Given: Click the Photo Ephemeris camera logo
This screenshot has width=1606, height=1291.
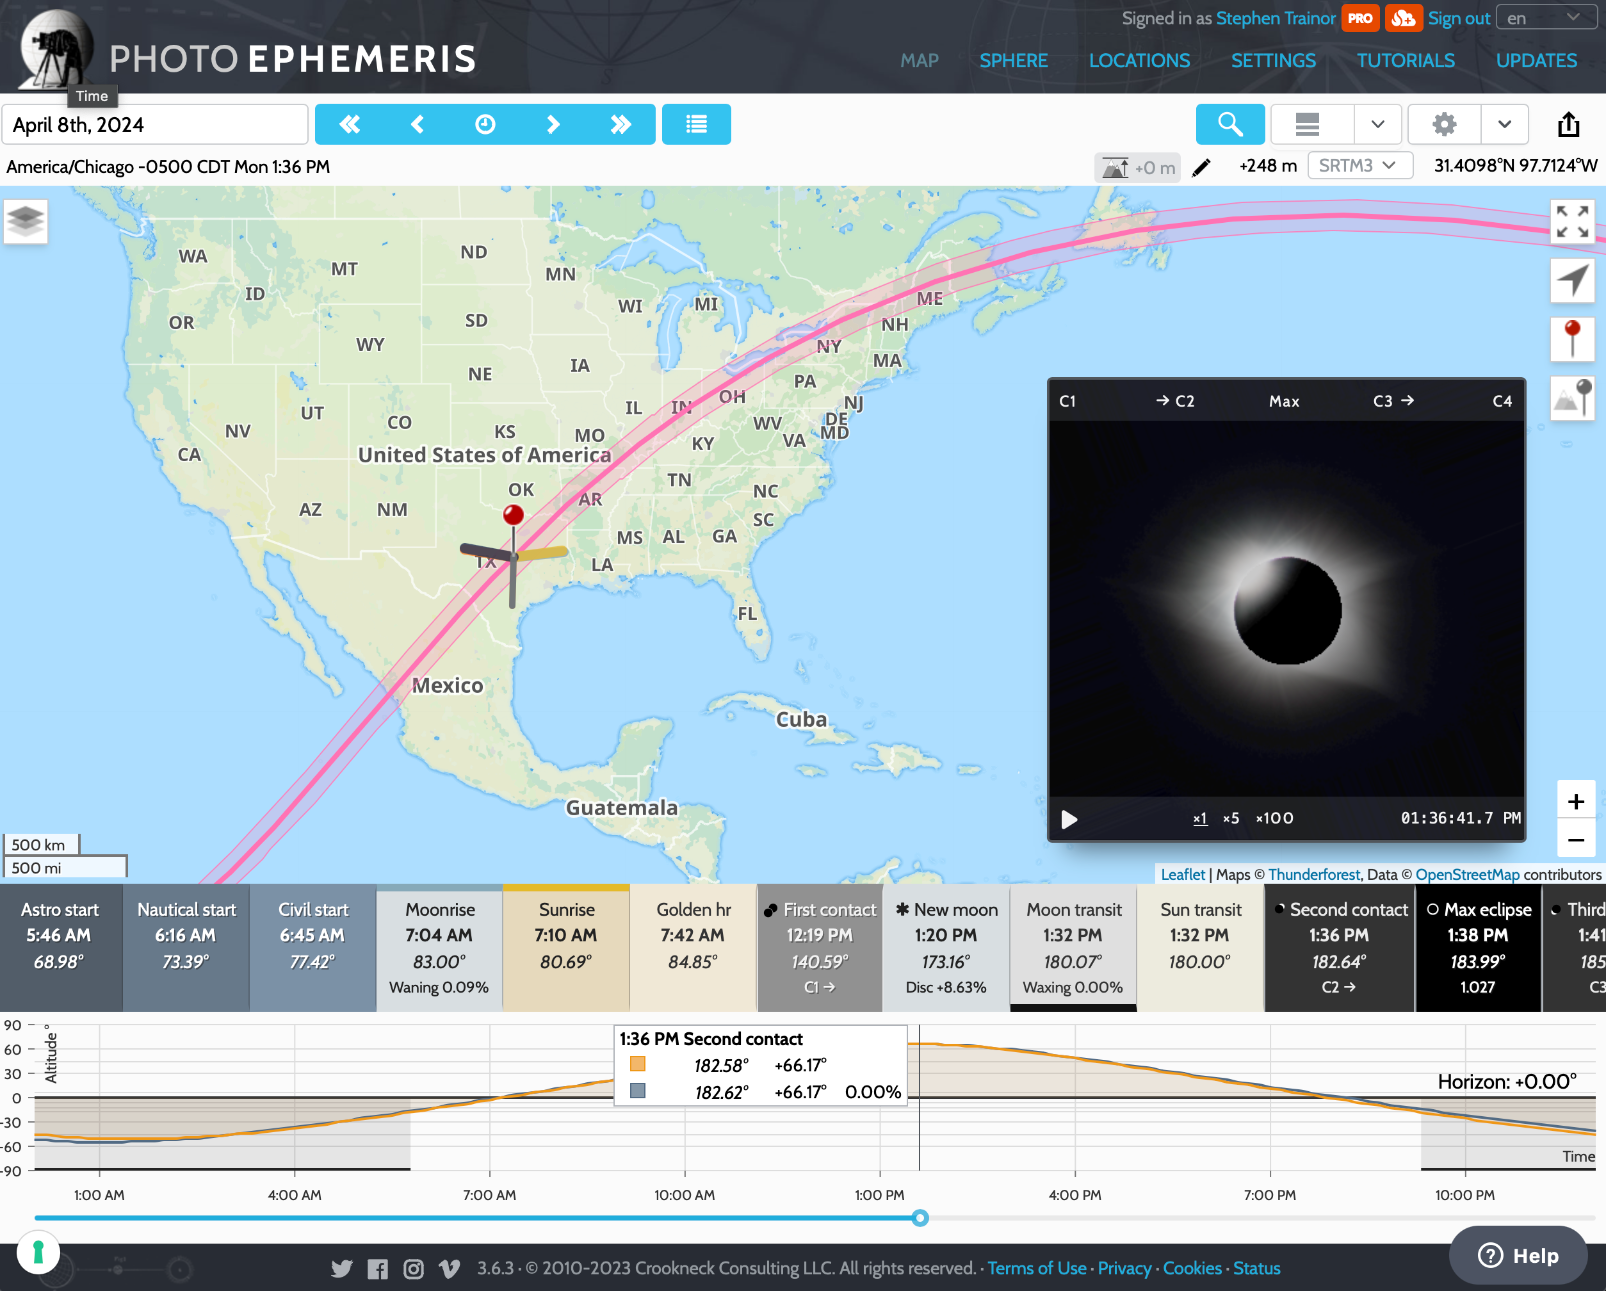Looking at the screenshot, I should (x=56, y=50).
